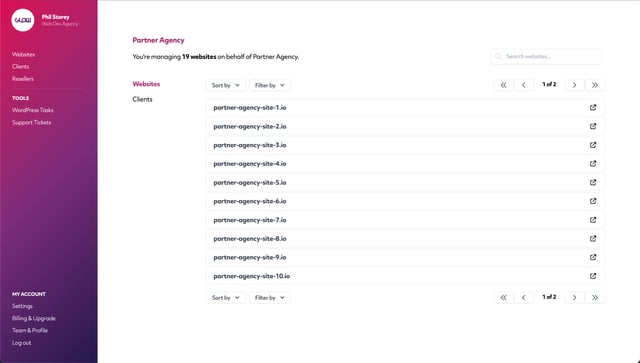Open the partner-agency-site-10.io row
640x363 pixels.
pos(405,276)
